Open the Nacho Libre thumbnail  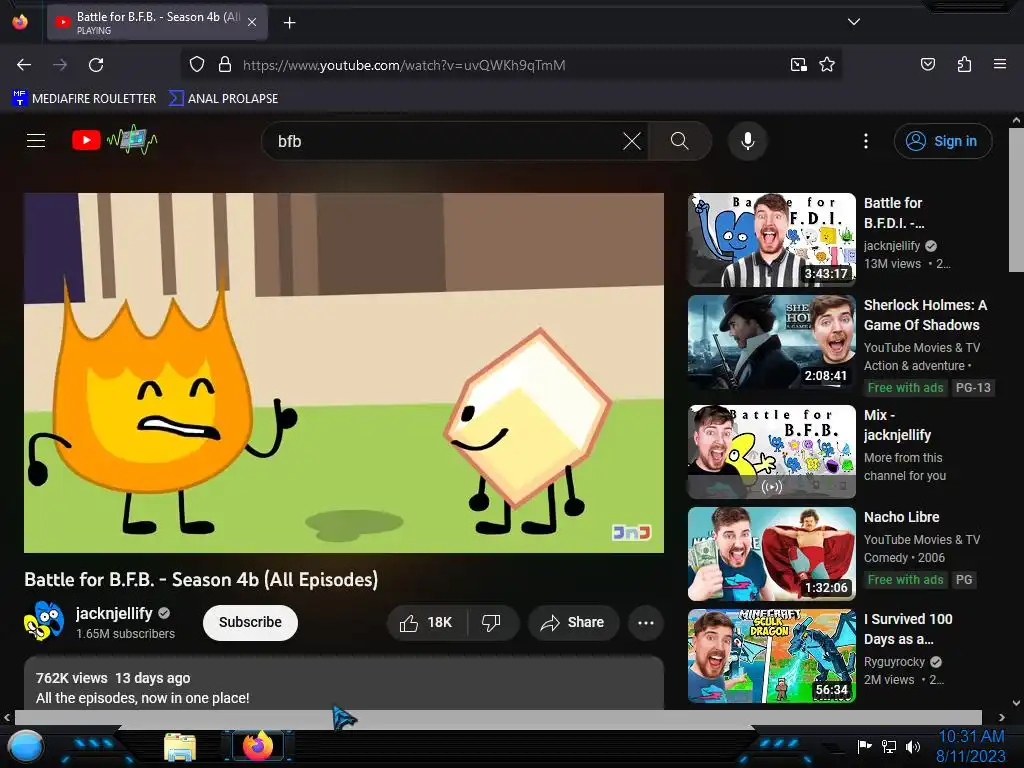pyautogui.click(x=772, y=554)
